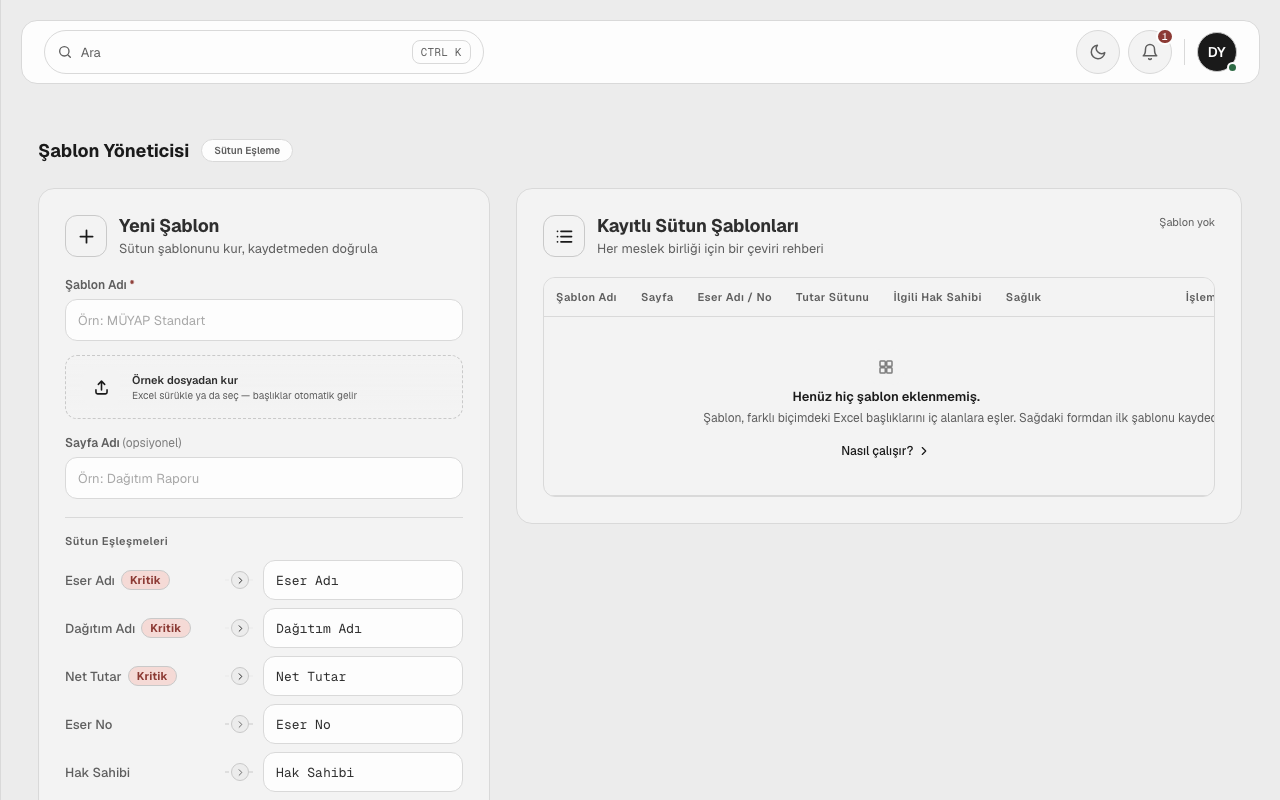Toggle dark mode with the moon icon
This screenshot has height=800, width=1280.
[x=1098, y=52]
